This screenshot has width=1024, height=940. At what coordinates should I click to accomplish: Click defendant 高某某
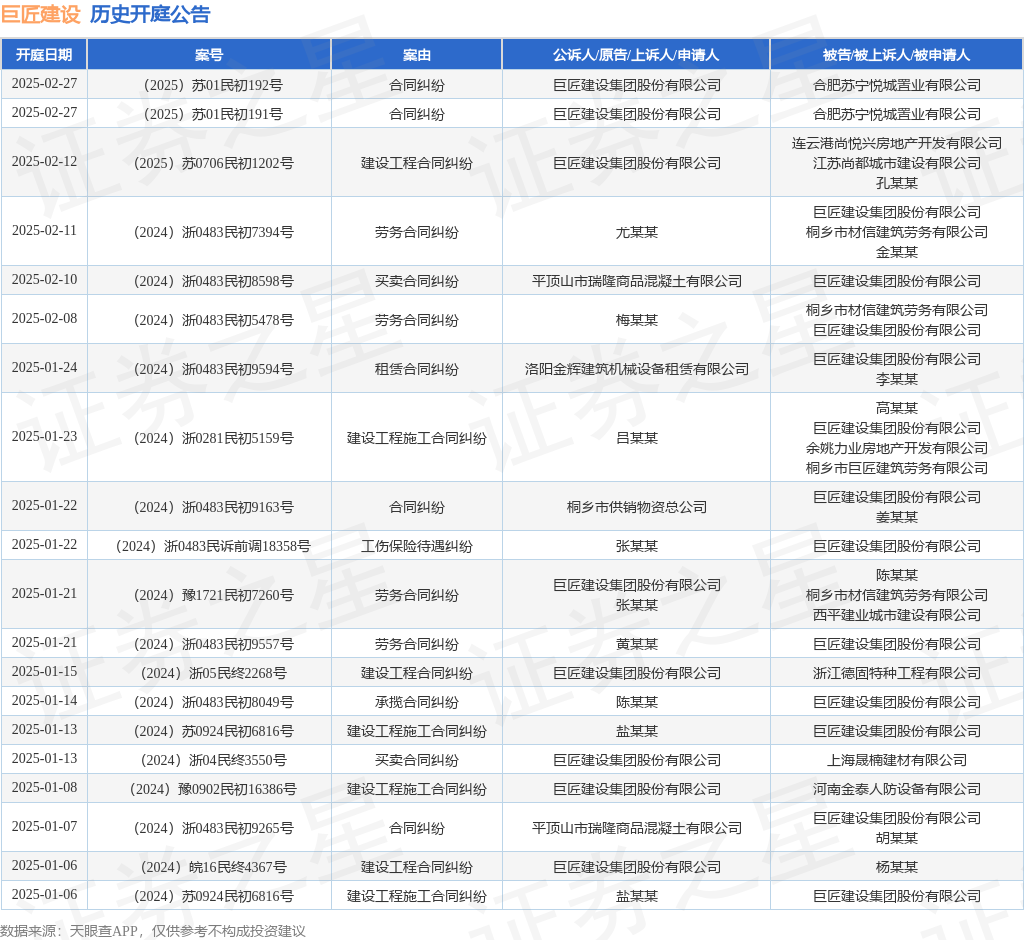pos(897,408)
